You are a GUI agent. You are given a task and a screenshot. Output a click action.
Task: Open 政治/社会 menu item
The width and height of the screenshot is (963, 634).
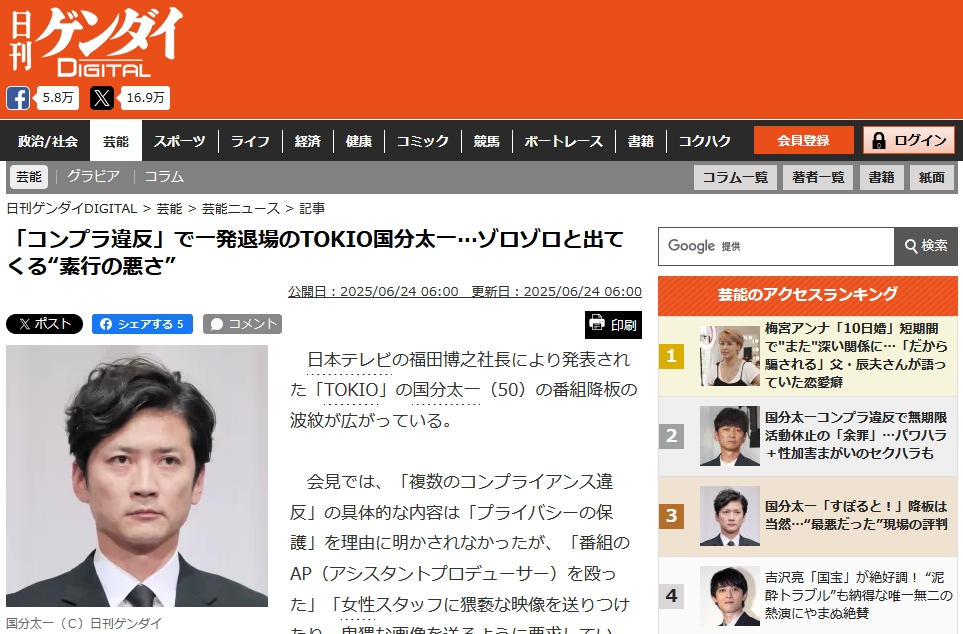click(48, 141)
